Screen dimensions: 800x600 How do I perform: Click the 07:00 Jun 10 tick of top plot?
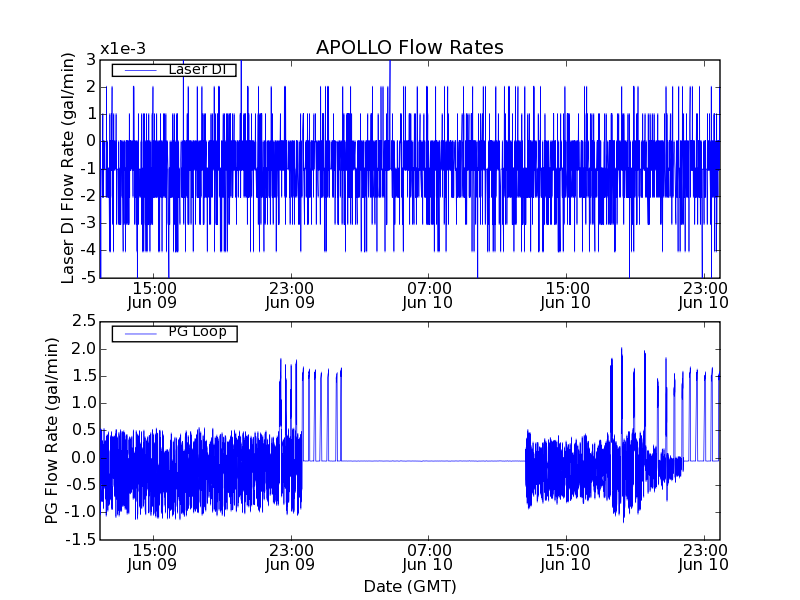[x=428, y=295]
